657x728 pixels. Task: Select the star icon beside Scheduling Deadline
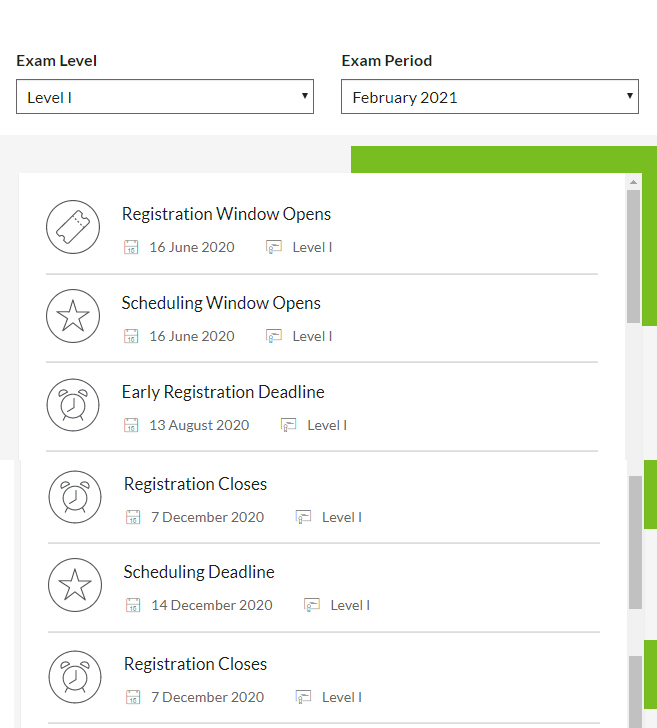click(x=75, y=586)
